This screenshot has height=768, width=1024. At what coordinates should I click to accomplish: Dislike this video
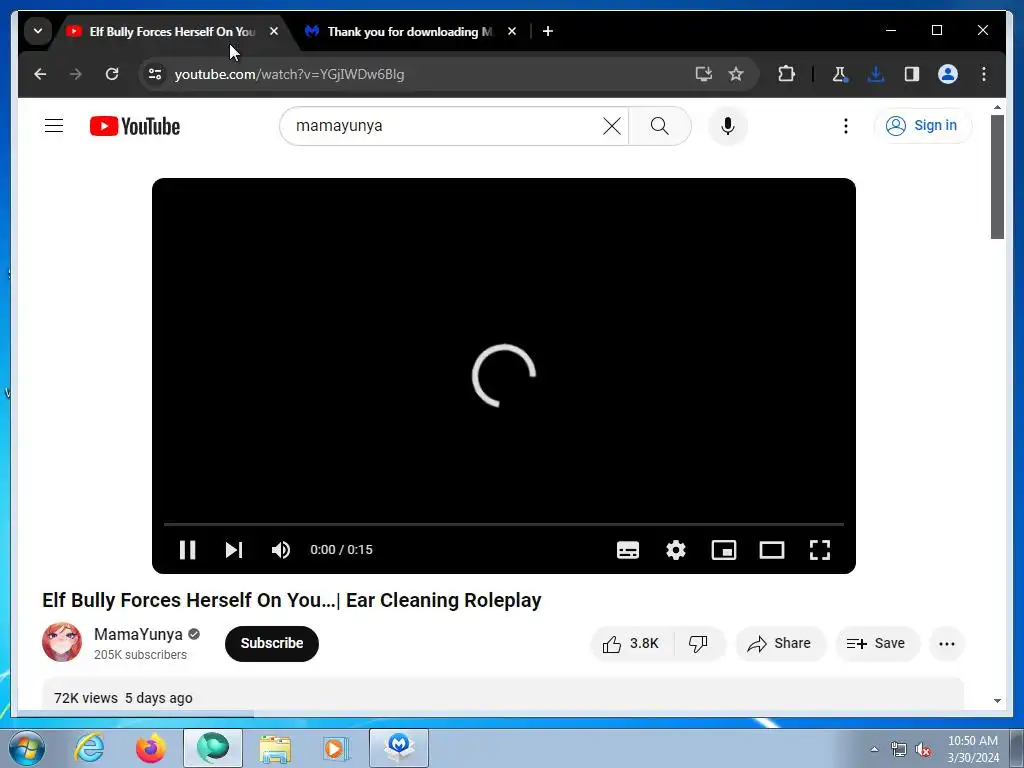(x=698, y=644)
